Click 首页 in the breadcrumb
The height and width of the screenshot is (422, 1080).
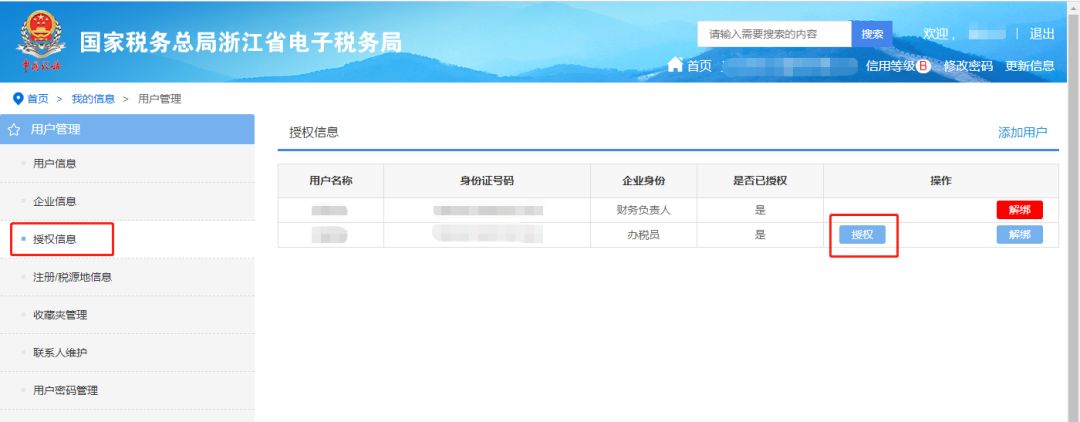point(38,99)
